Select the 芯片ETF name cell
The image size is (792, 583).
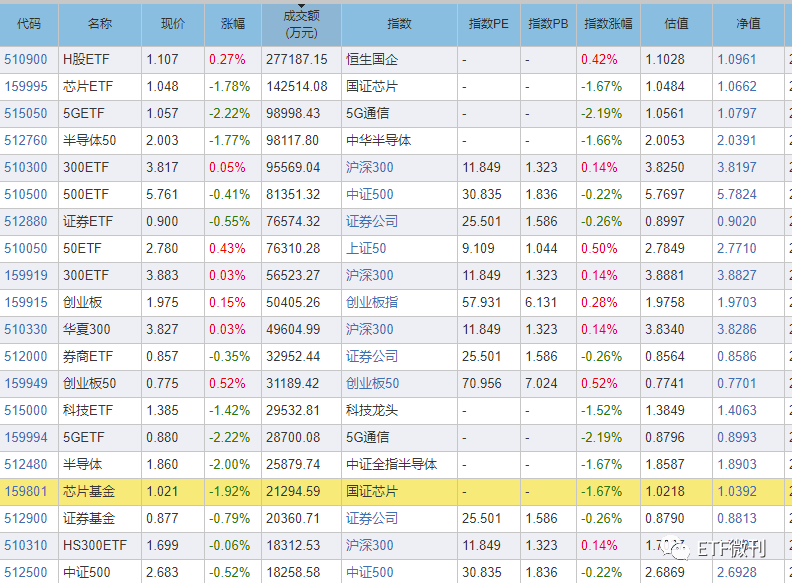(x=100, y=86)
